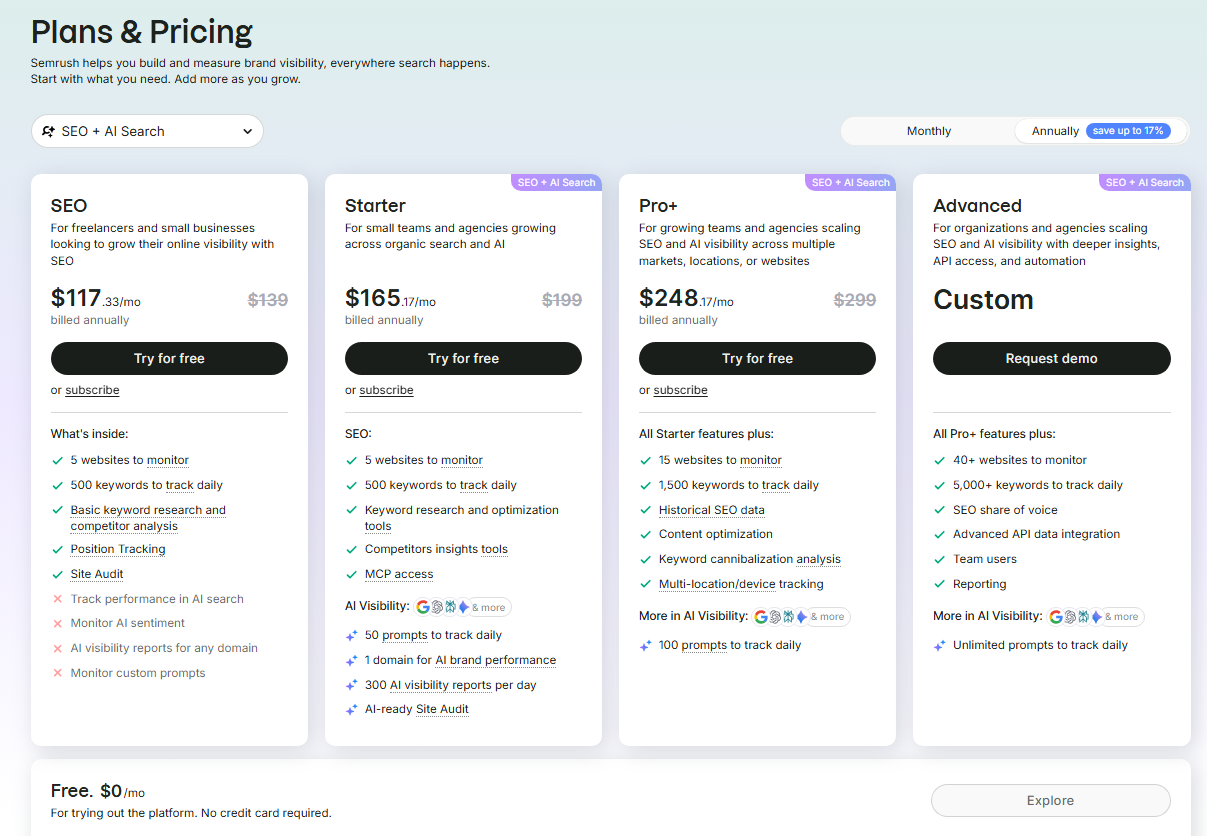Click Try for free on Pro+ plan
Viewport: 1207px width, 836px height.
click(757, 358)
